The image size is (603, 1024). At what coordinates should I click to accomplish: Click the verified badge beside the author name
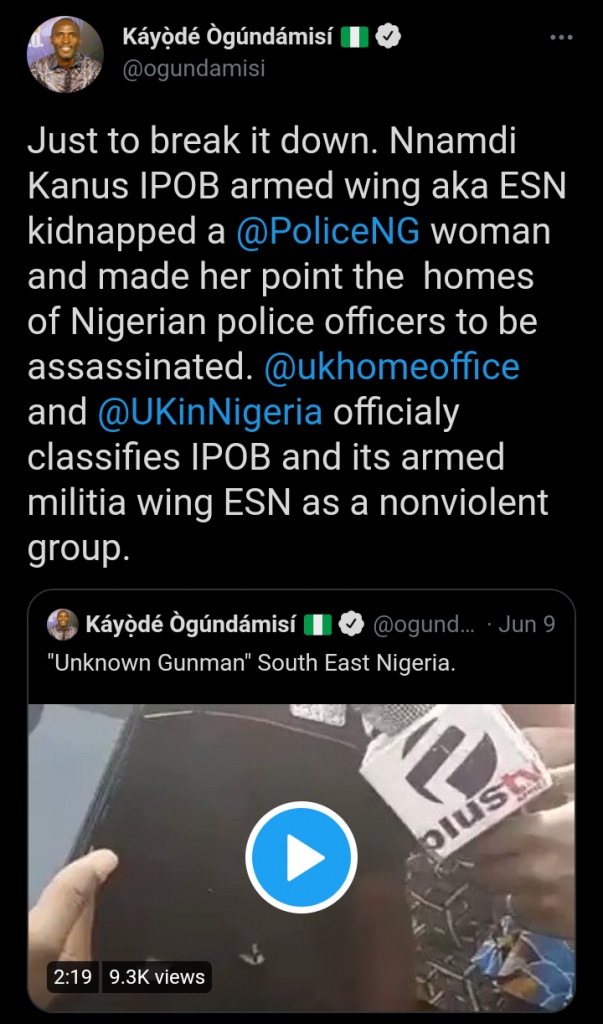[393, 38]
